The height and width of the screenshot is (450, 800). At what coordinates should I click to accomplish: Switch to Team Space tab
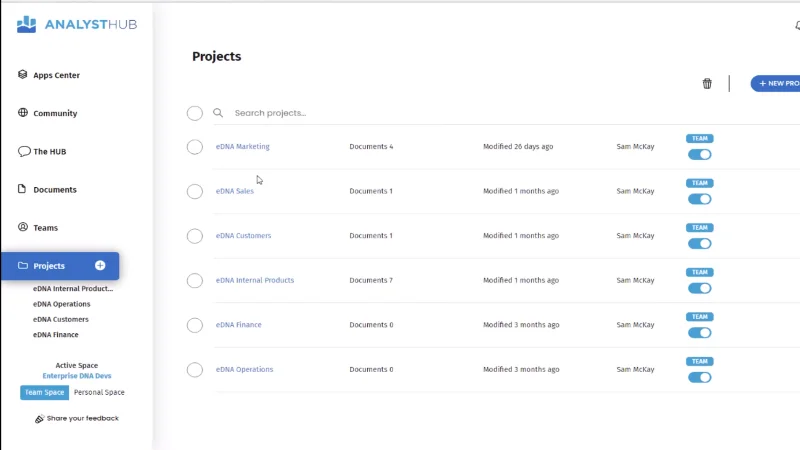pyautogui.click(x=44, y=392)
